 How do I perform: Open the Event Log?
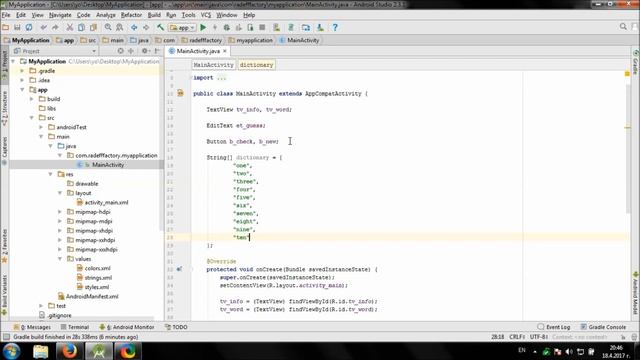[554, 327]
